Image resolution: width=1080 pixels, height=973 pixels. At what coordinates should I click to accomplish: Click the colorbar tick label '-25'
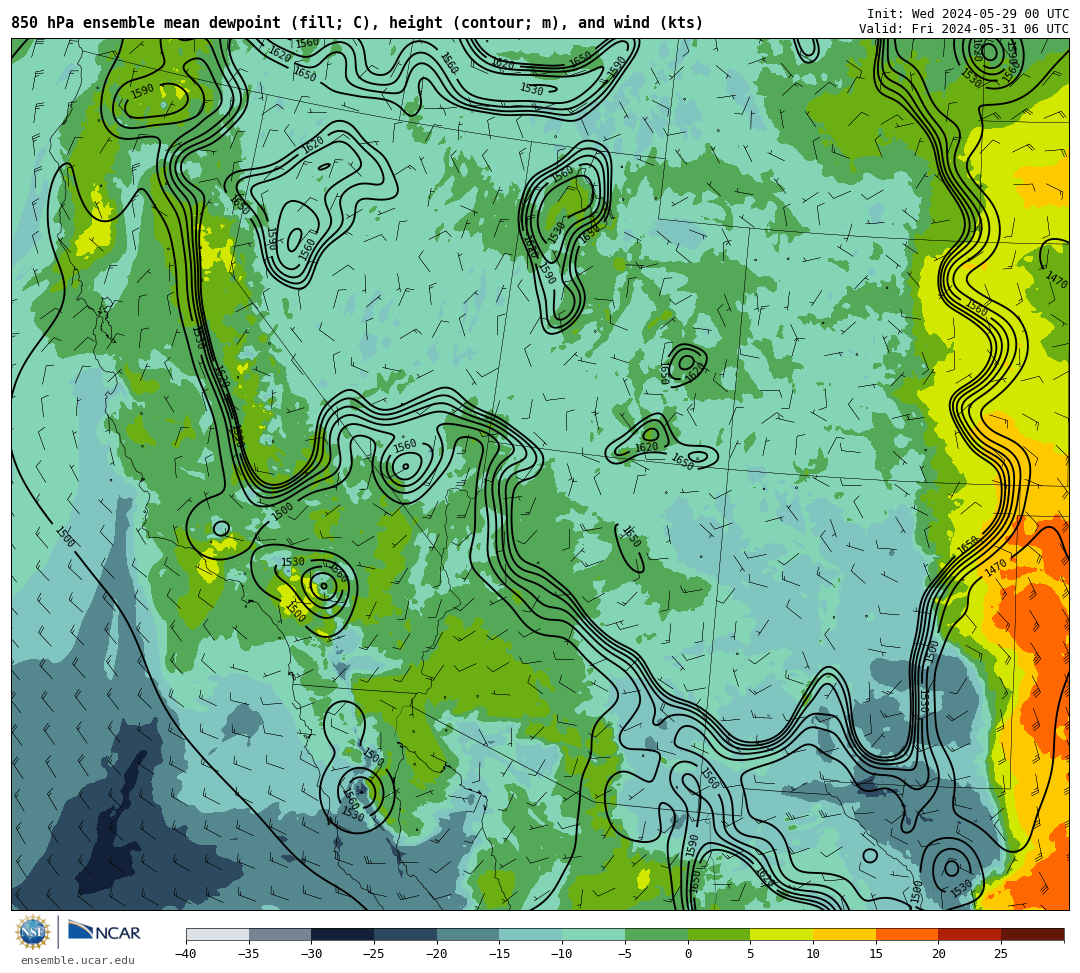click(x=373, y=954)
